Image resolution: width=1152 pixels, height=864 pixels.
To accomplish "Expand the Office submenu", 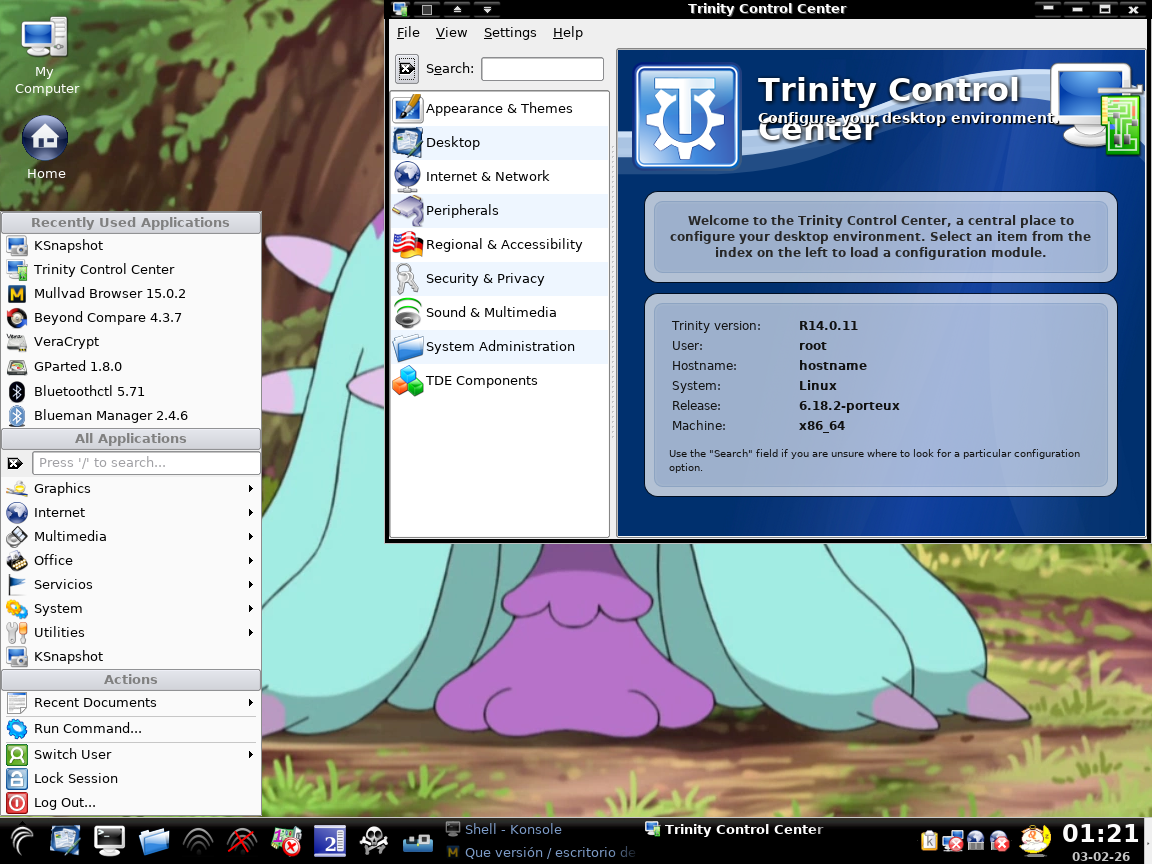I will tap(131, 561).
